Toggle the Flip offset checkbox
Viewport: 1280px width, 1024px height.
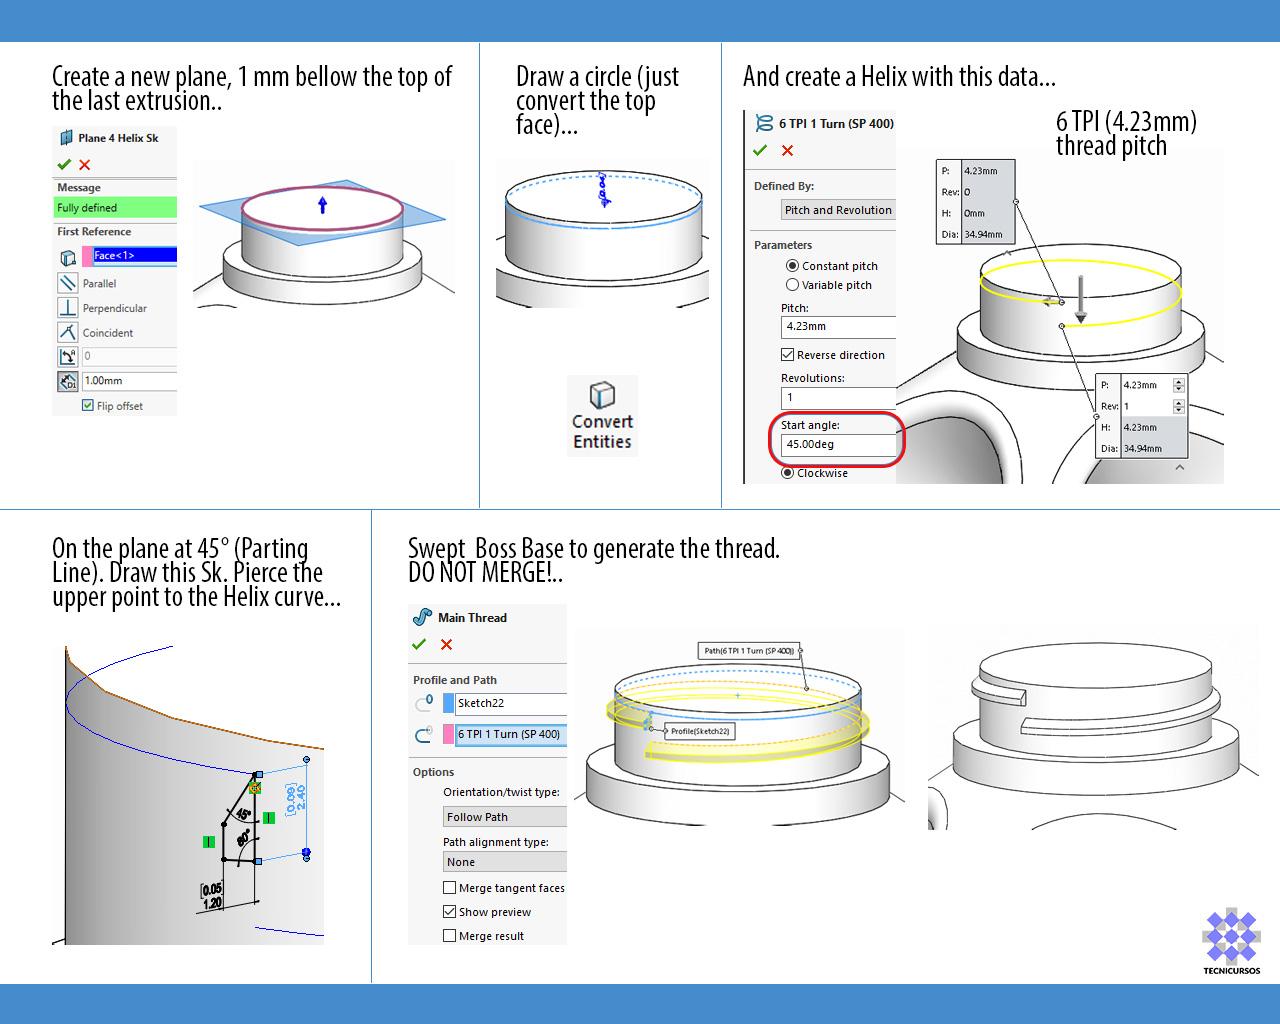88,406
